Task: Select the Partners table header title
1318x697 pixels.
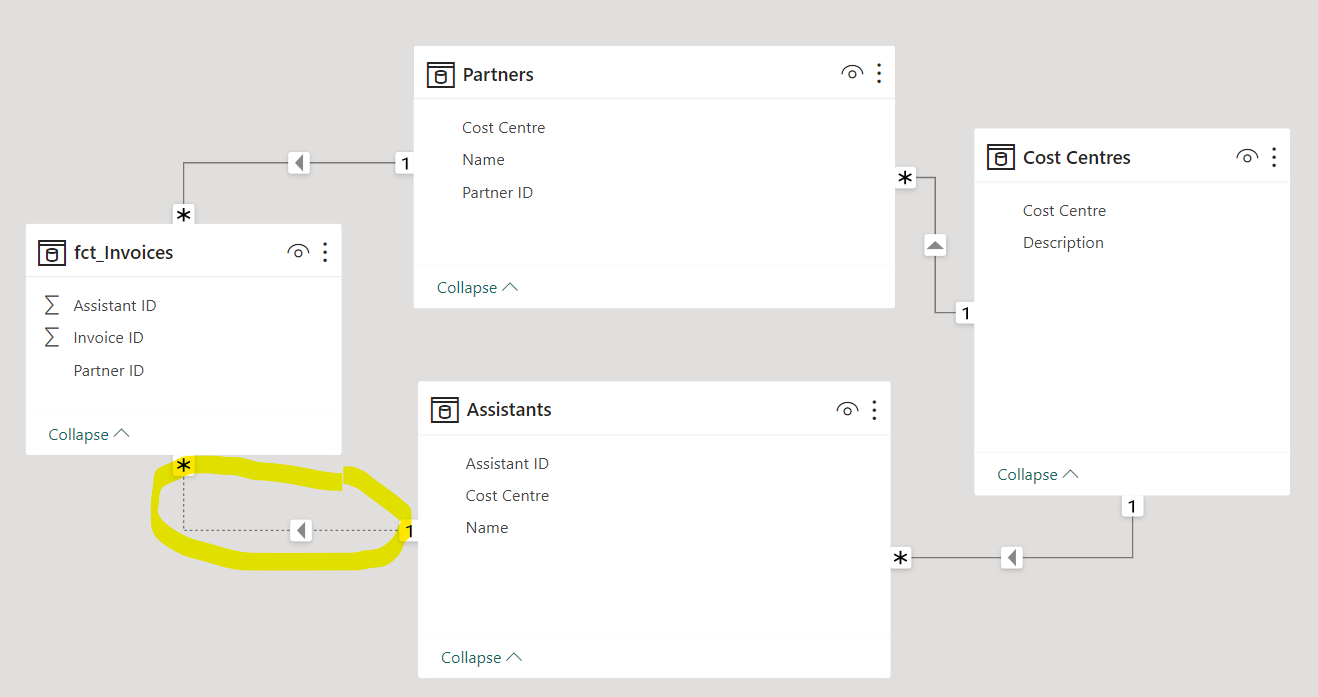Action: [498, 75]
